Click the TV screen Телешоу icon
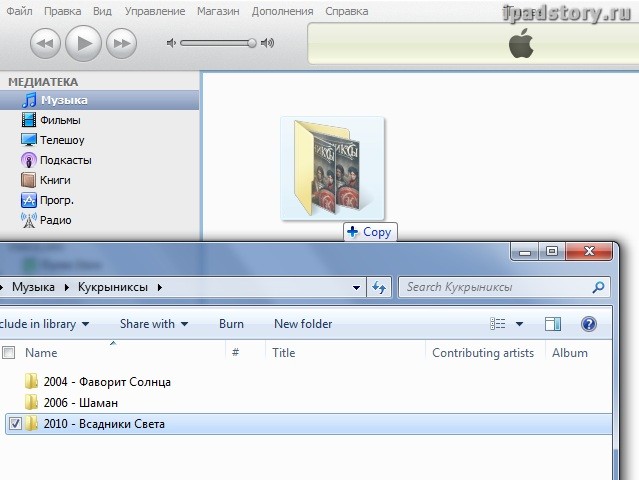Screen dimensions: 639x480 (x=29, y=140)
